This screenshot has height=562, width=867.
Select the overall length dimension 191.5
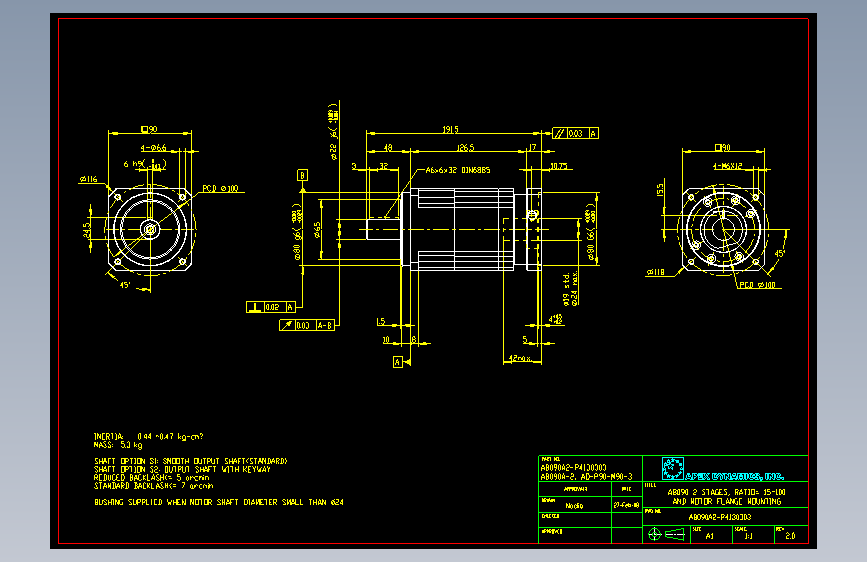451,129
